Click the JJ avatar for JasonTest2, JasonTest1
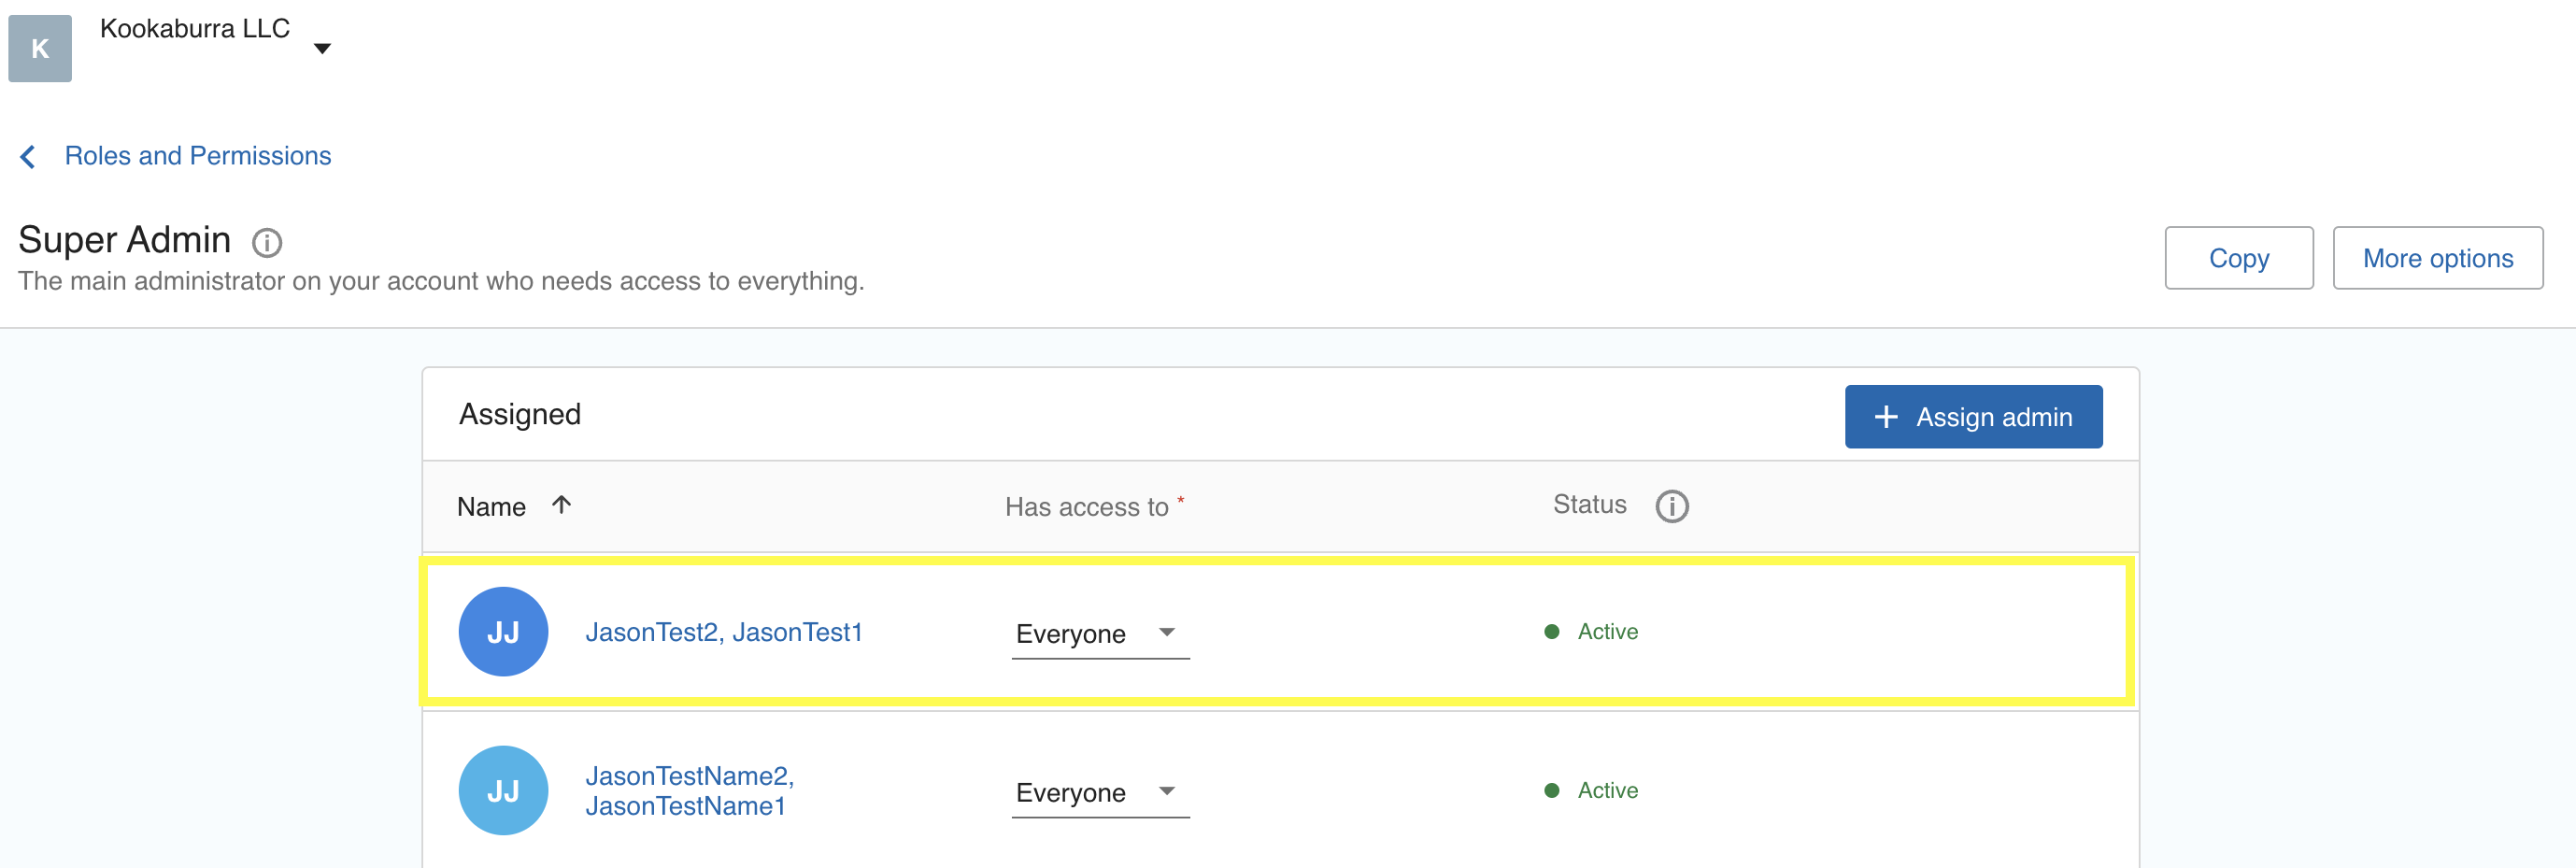 503,632
